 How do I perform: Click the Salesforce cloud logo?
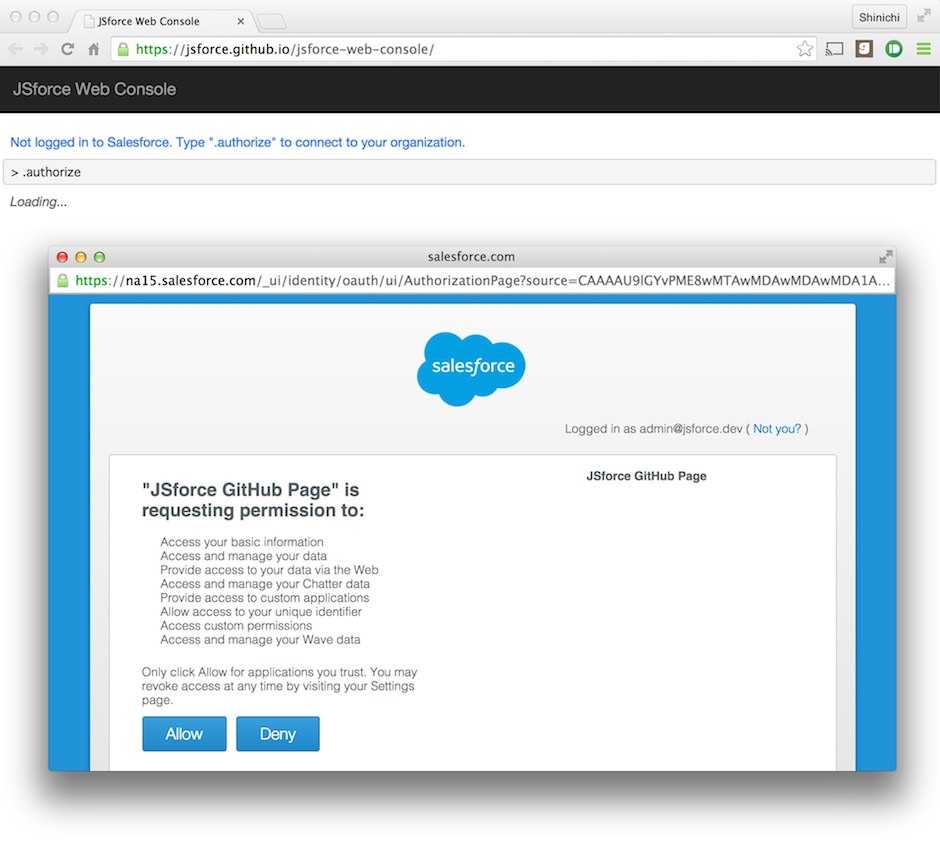pos(470,368)
